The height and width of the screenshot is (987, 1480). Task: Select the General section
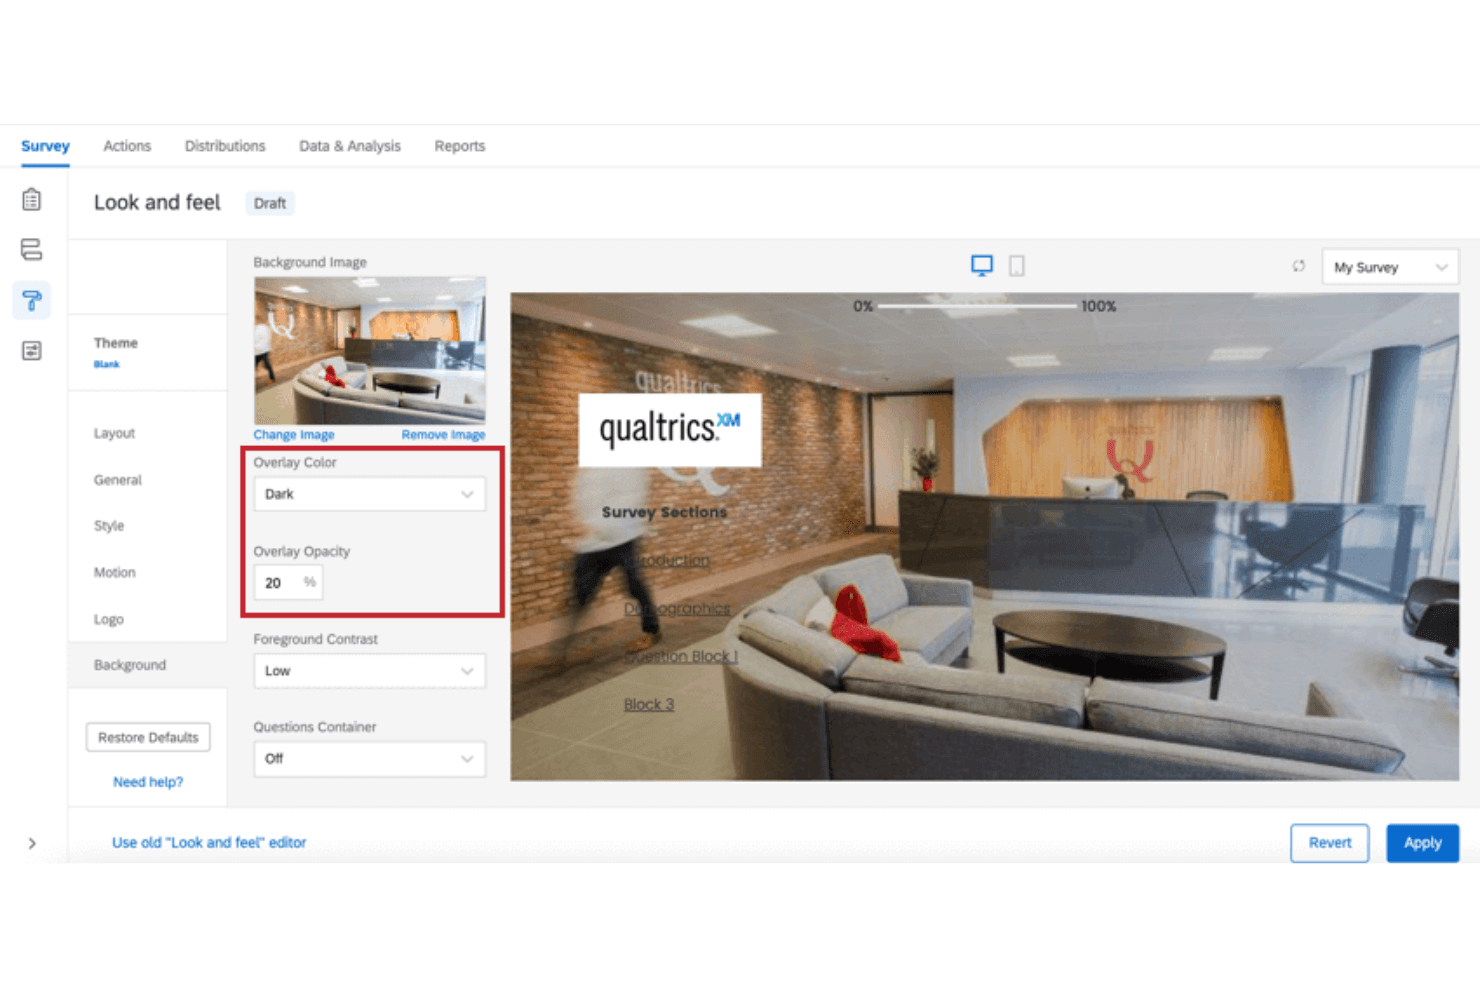click(x=118, y=480)
